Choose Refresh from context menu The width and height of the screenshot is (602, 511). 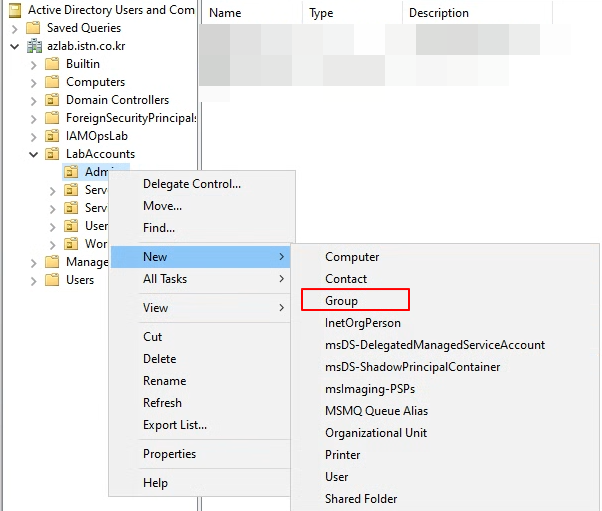[200, 403]
